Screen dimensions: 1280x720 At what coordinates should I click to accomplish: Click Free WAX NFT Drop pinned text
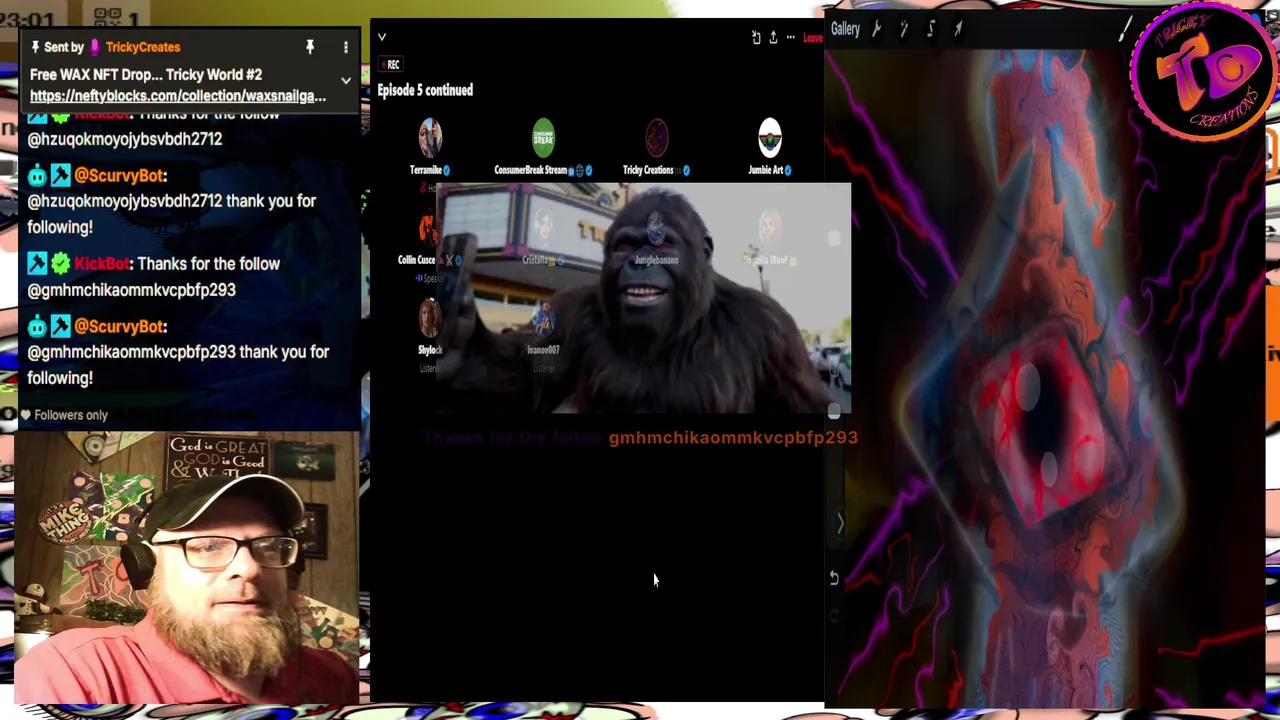pos(146,74)
